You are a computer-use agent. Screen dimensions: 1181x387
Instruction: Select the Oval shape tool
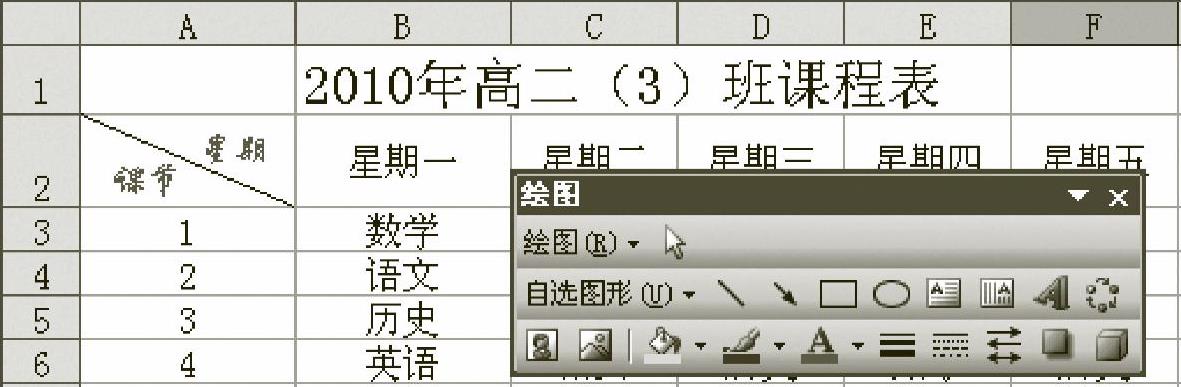[x=891, y=294]
